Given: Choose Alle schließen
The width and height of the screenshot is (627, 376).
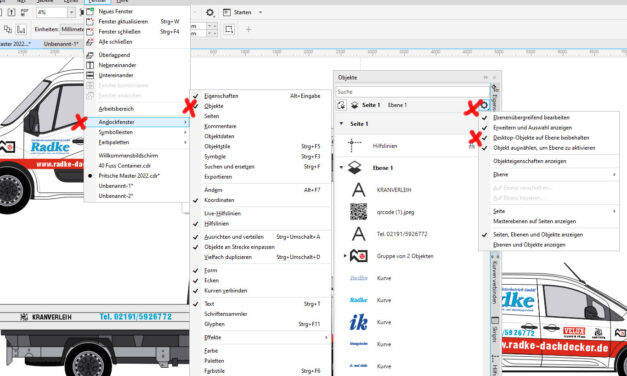Looking at the screenshot, I should [x=115, y=42].
